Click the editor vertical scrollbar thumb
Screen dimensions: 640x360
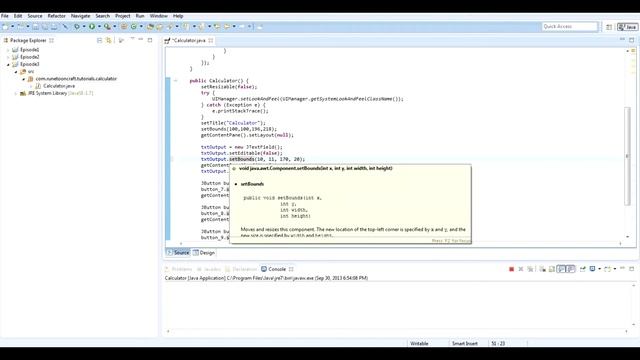627,156
